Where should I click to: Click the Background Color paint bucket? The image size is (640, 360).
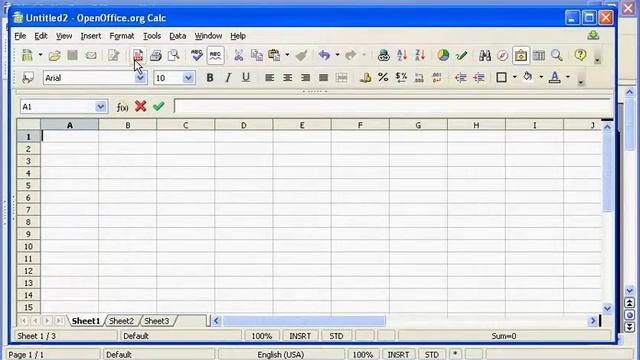click(528, 77)
